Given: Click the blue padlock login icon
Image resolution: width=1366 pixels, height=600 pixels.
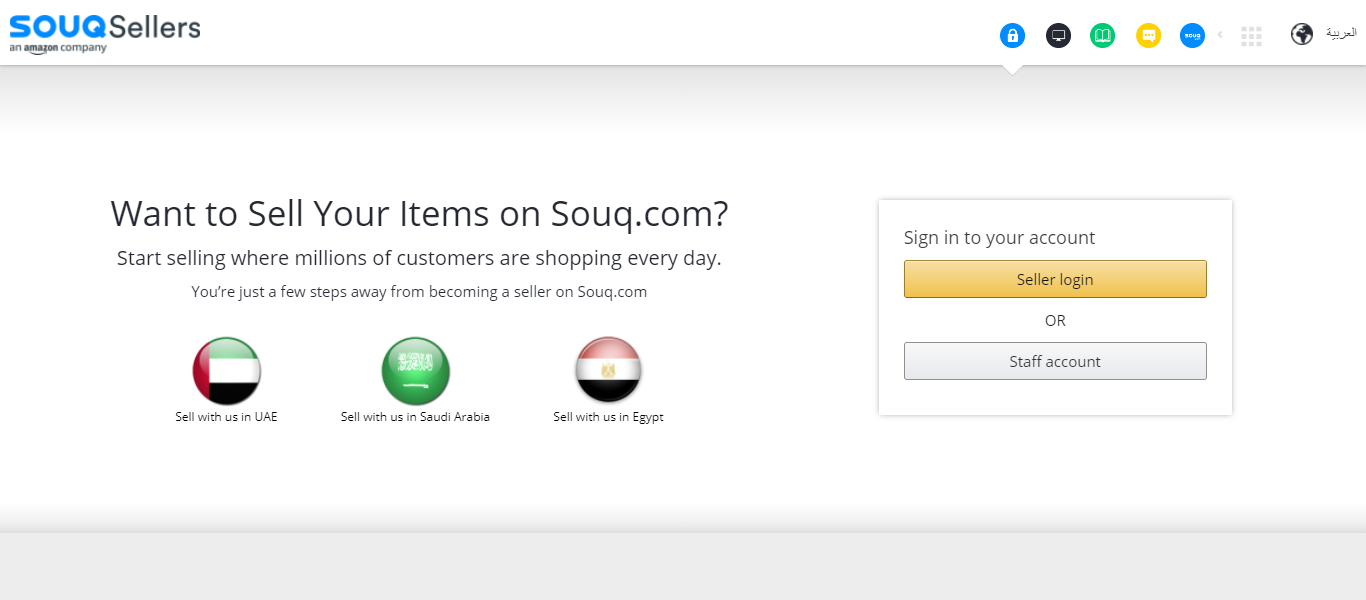Looking at the screenshot, I should (x=1012, y=36).
